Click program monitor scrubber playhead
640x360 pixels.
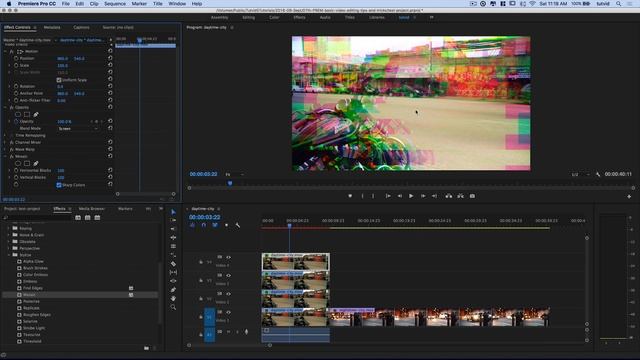[x=230, y=184]
